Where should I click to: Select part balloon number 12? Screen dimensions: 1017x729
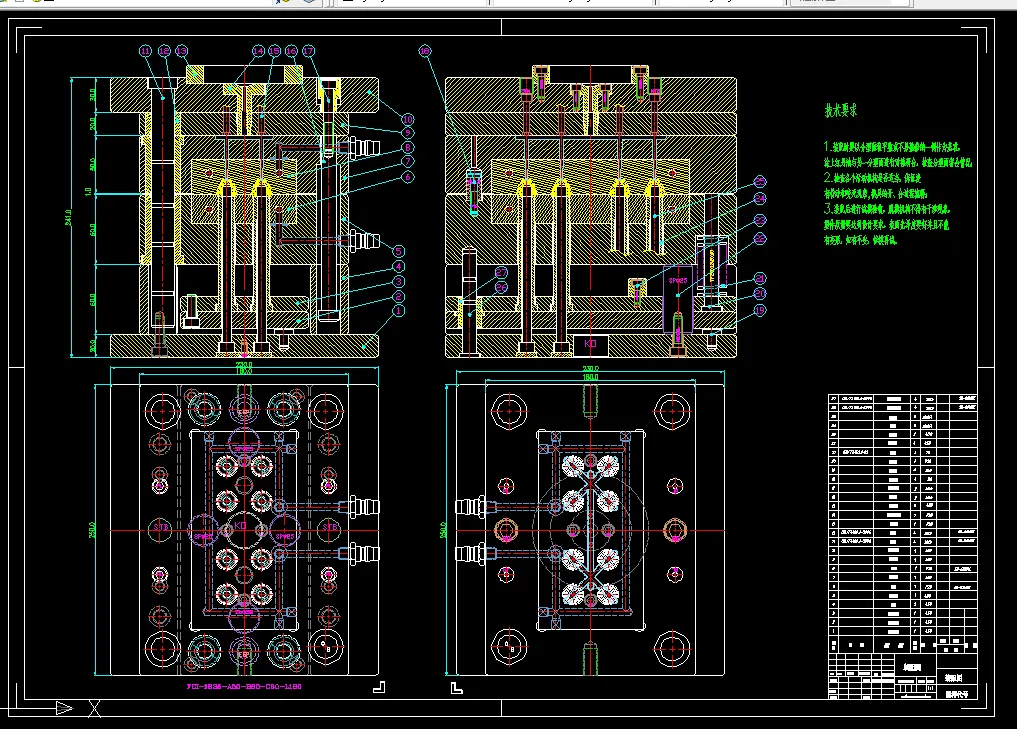coord(164,51)
